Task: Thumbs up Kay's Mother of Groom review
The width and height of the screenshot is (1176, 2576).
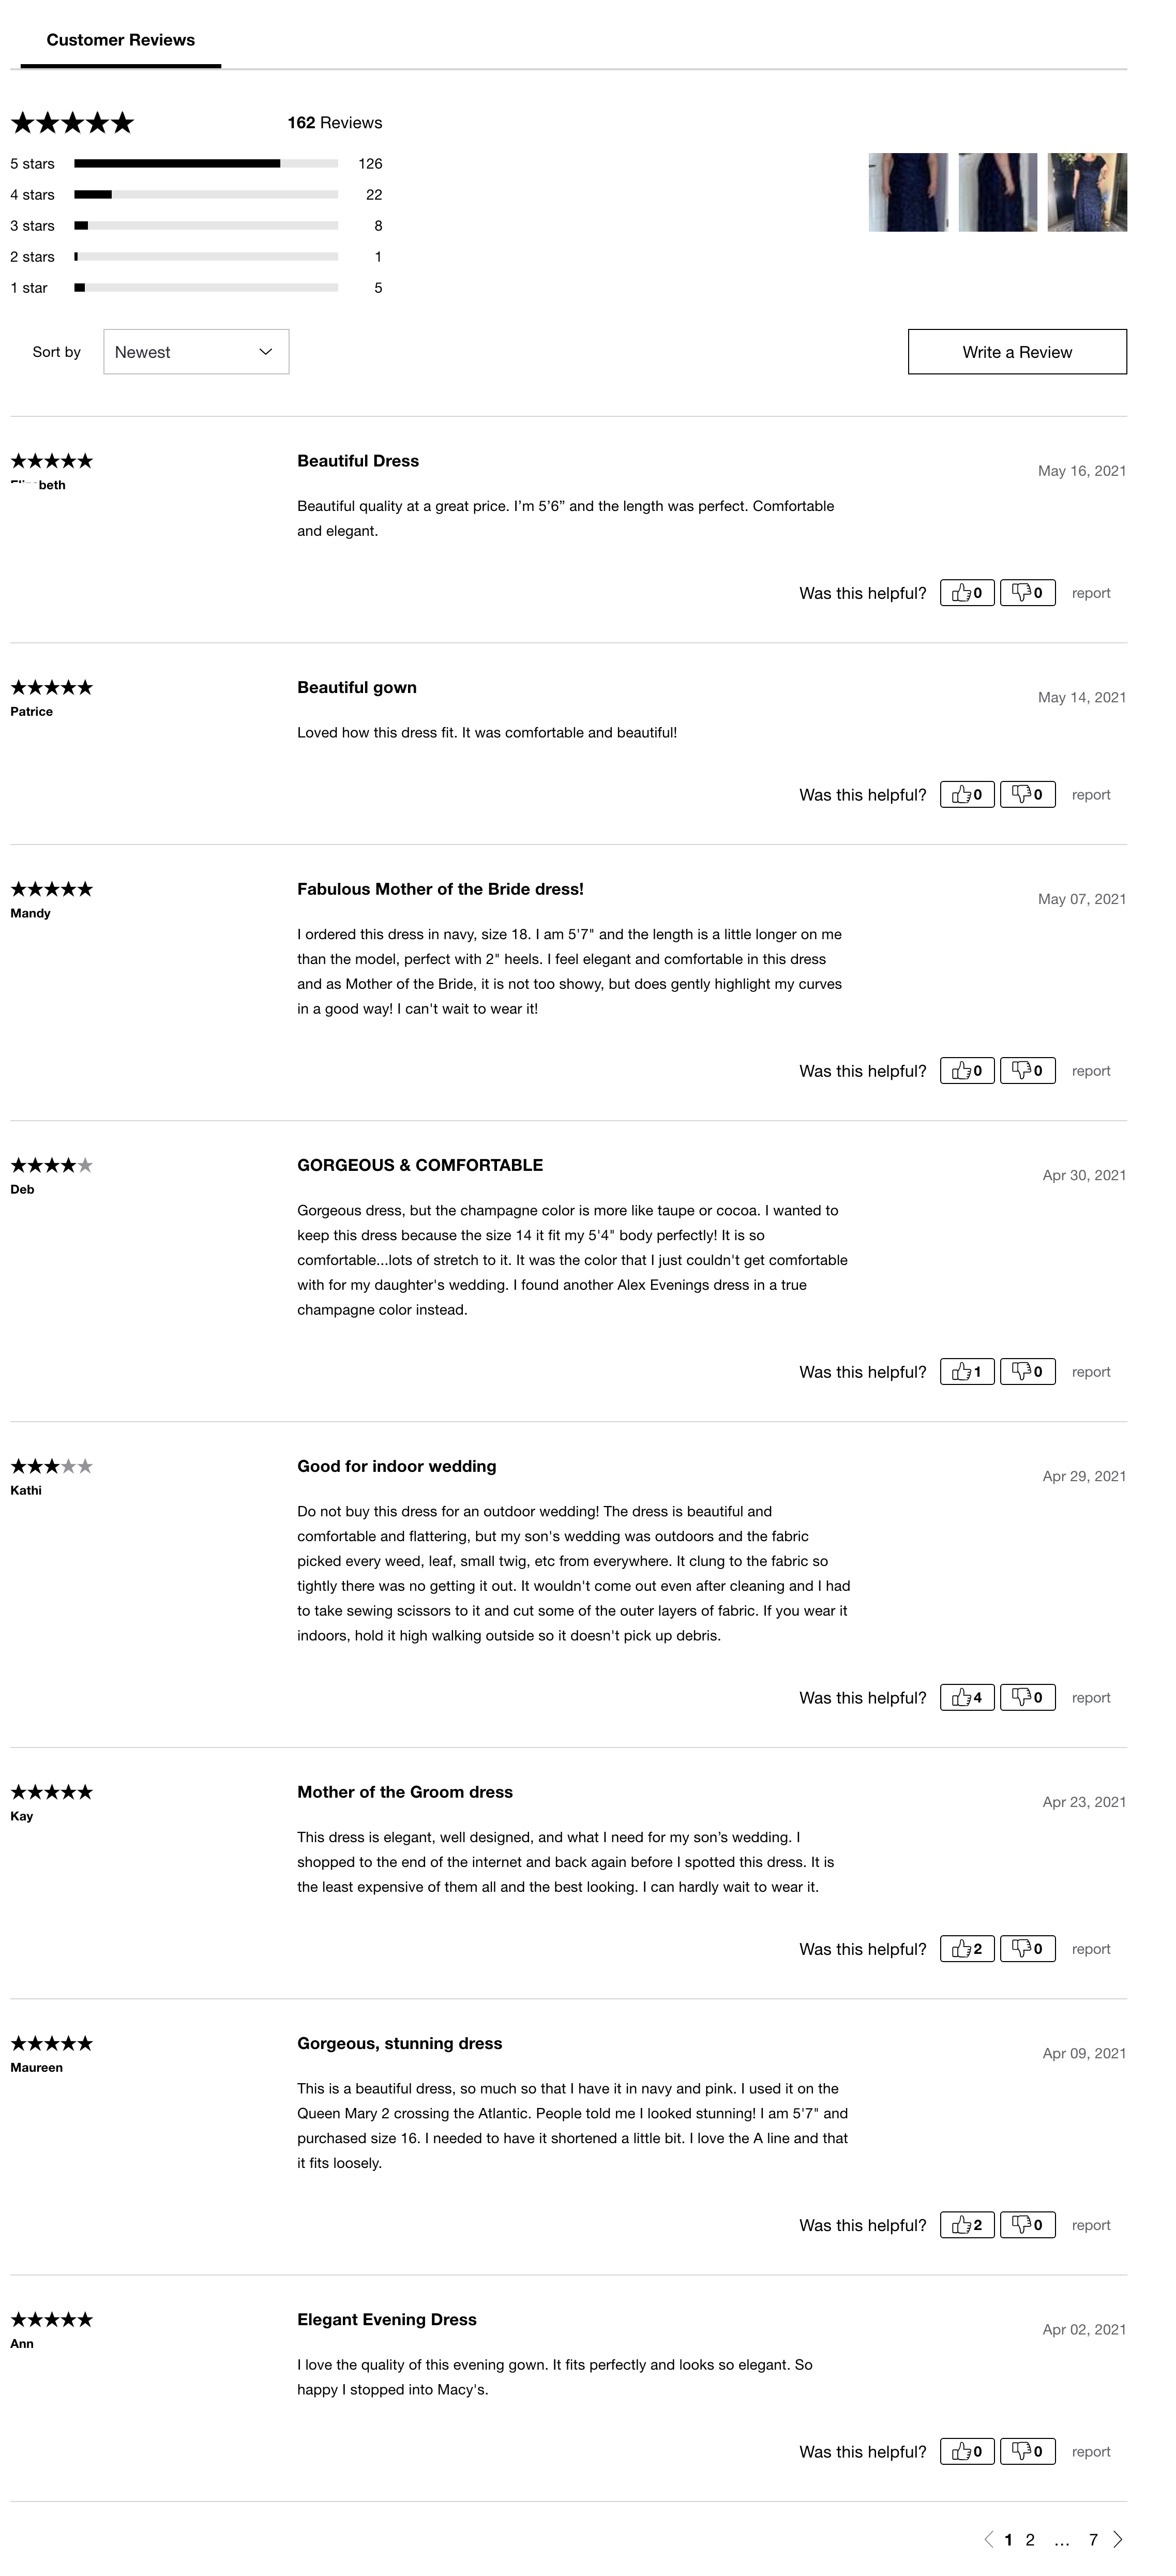Action: pyautogui.click(x=967, y=1949)
